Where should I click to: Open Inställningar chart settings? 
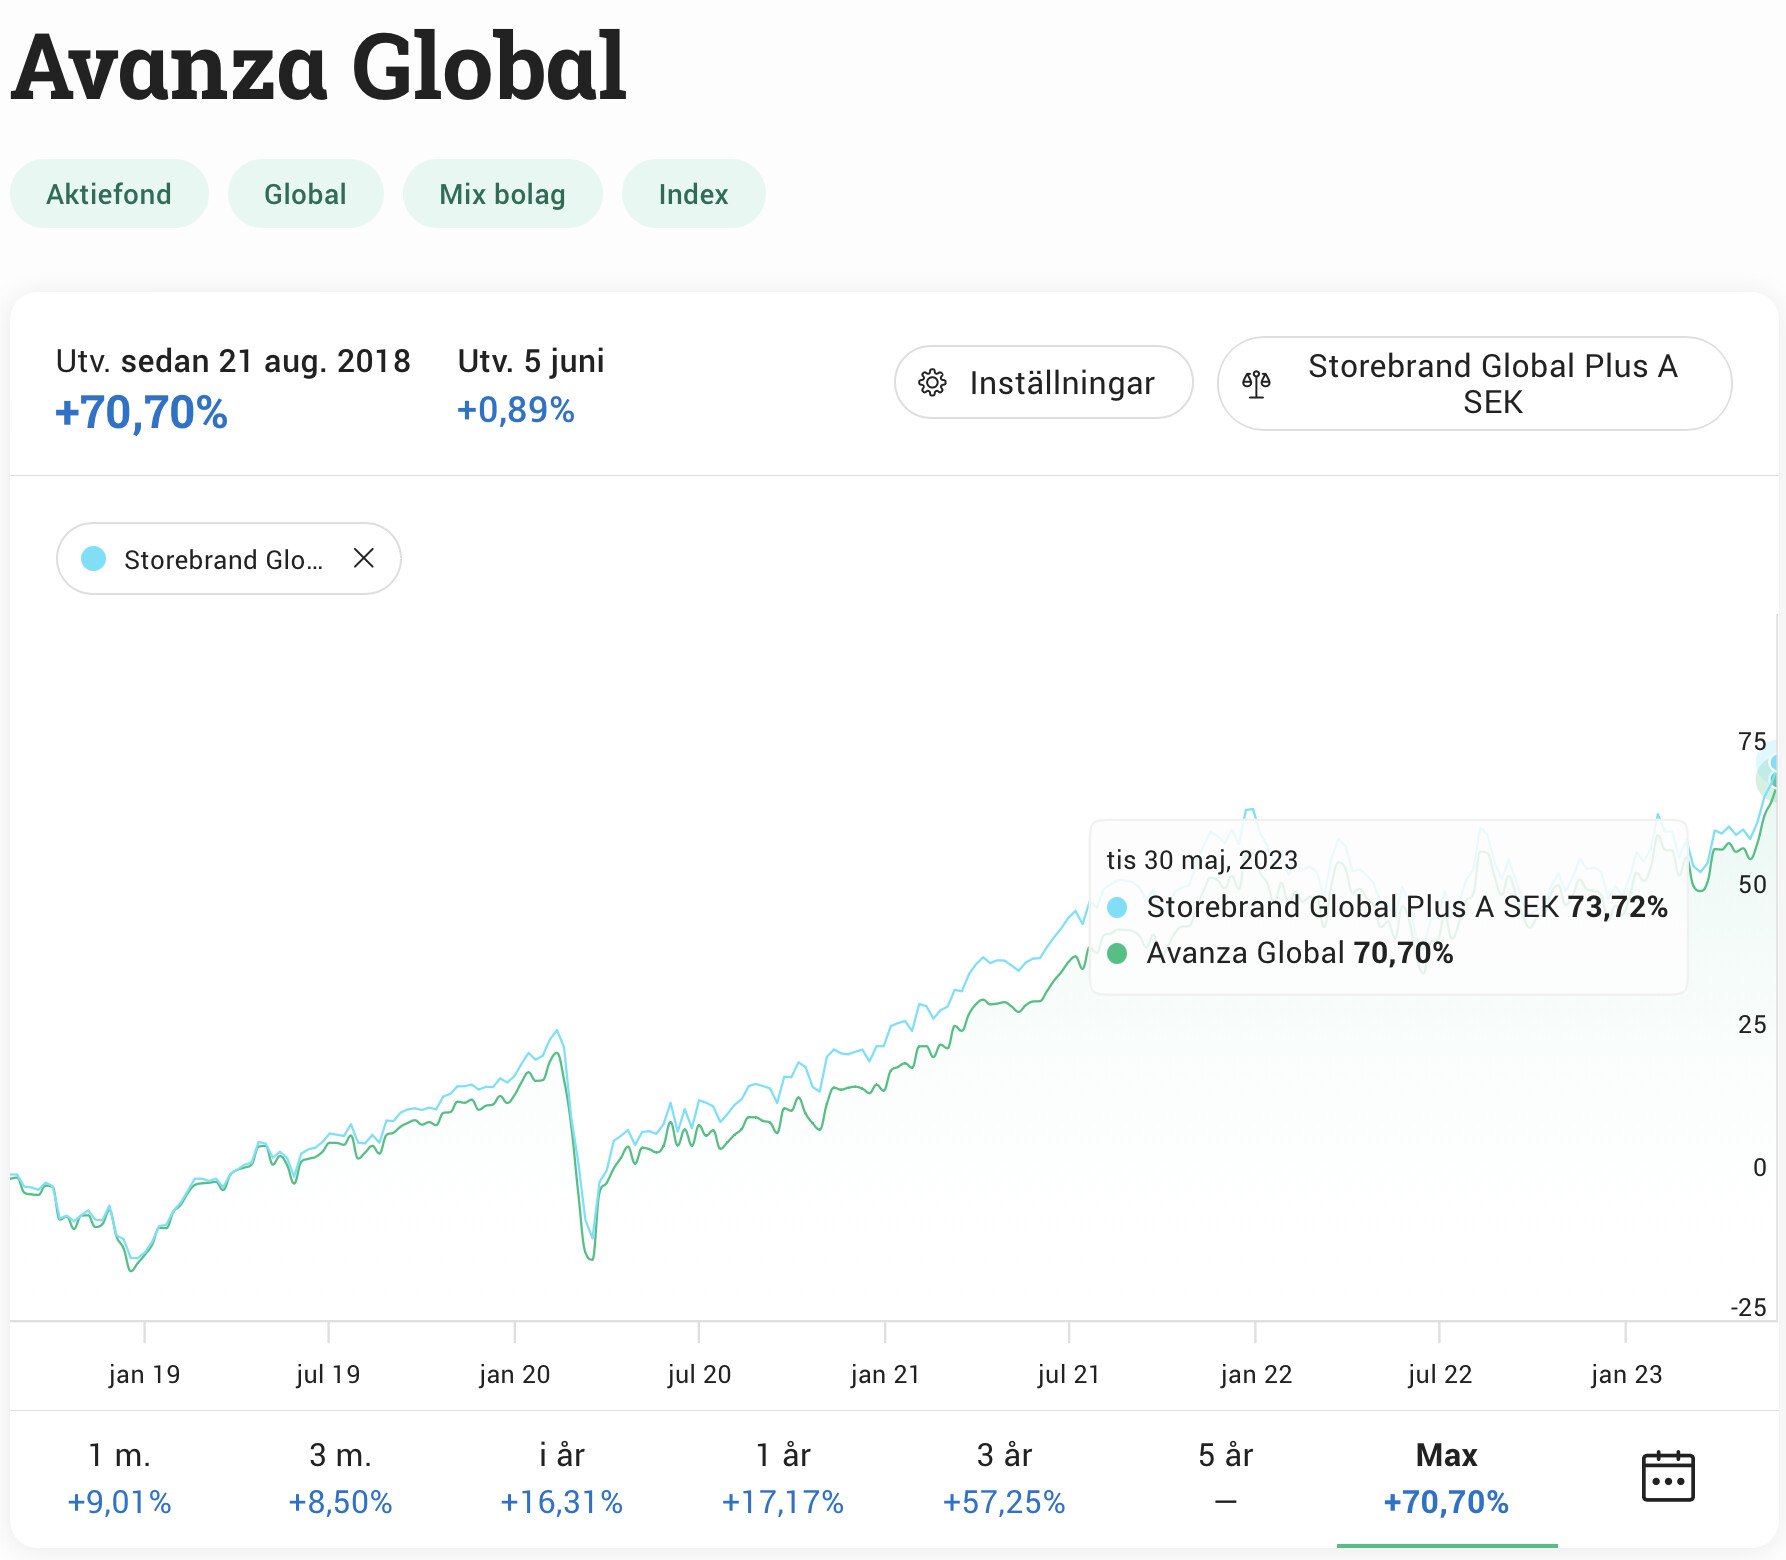click(x=1043, y=383)
